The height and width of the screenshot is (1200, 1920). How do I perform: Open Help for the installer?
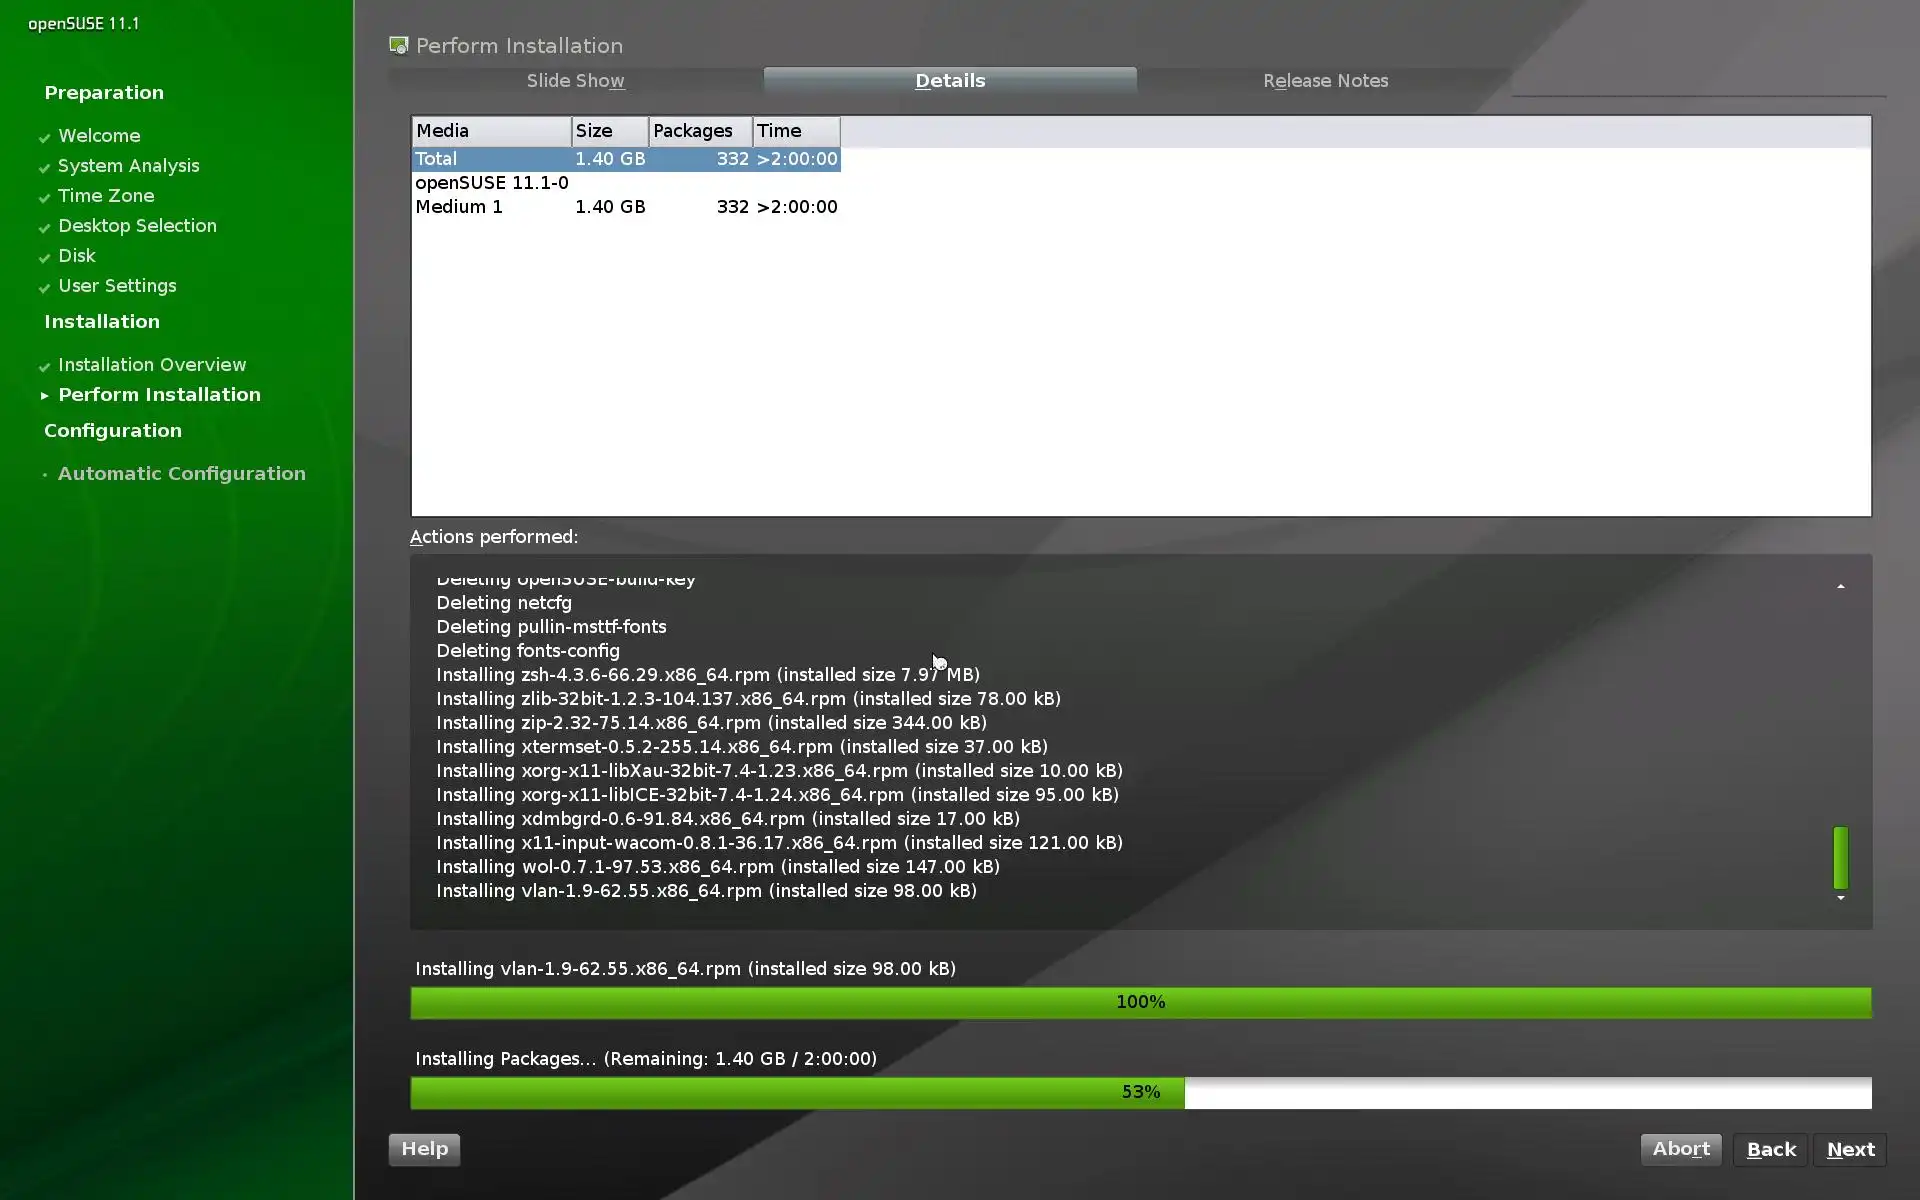tap(424, 1149)
